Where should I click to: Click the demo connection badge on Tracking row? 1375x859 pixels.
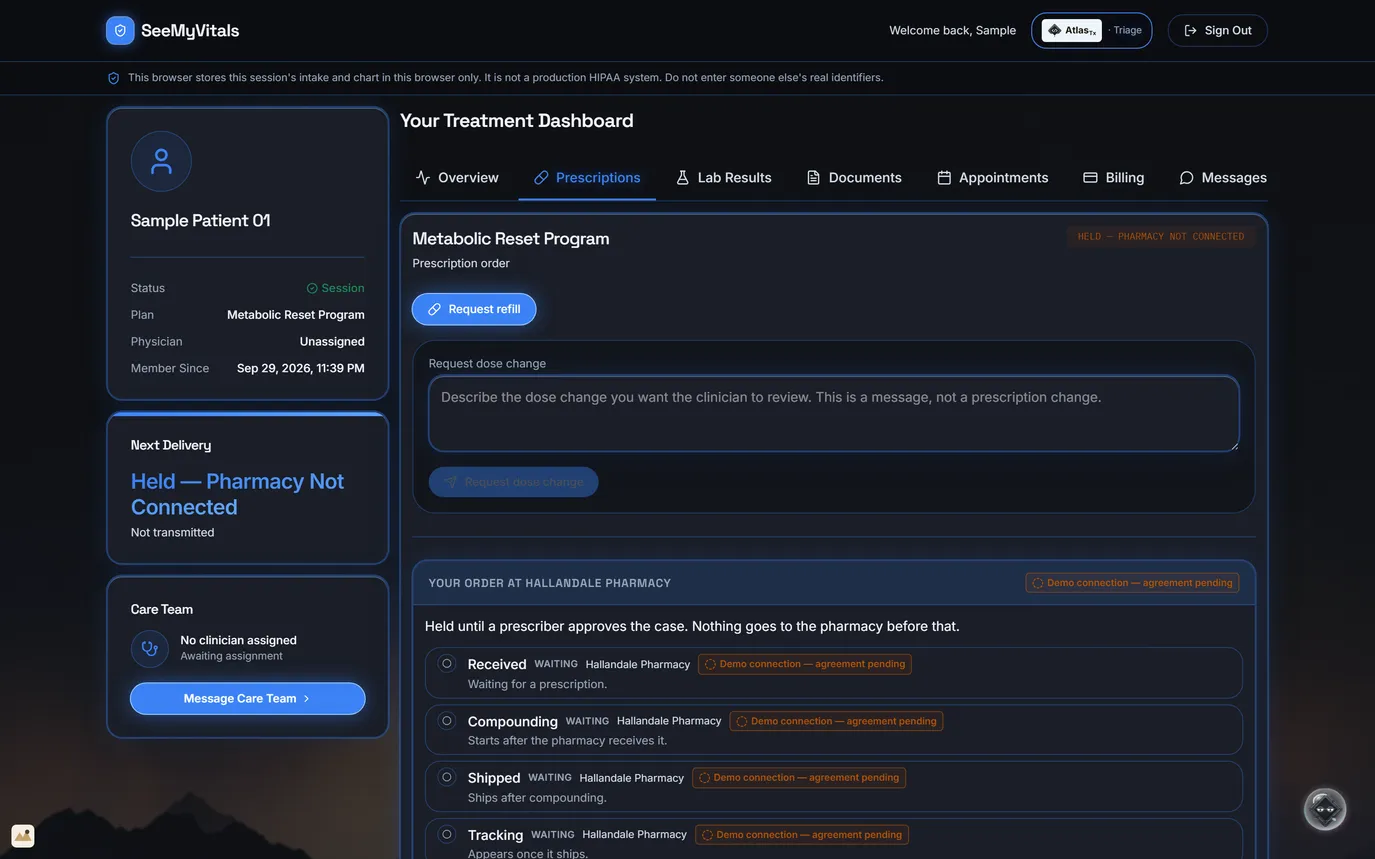(802, 835)
